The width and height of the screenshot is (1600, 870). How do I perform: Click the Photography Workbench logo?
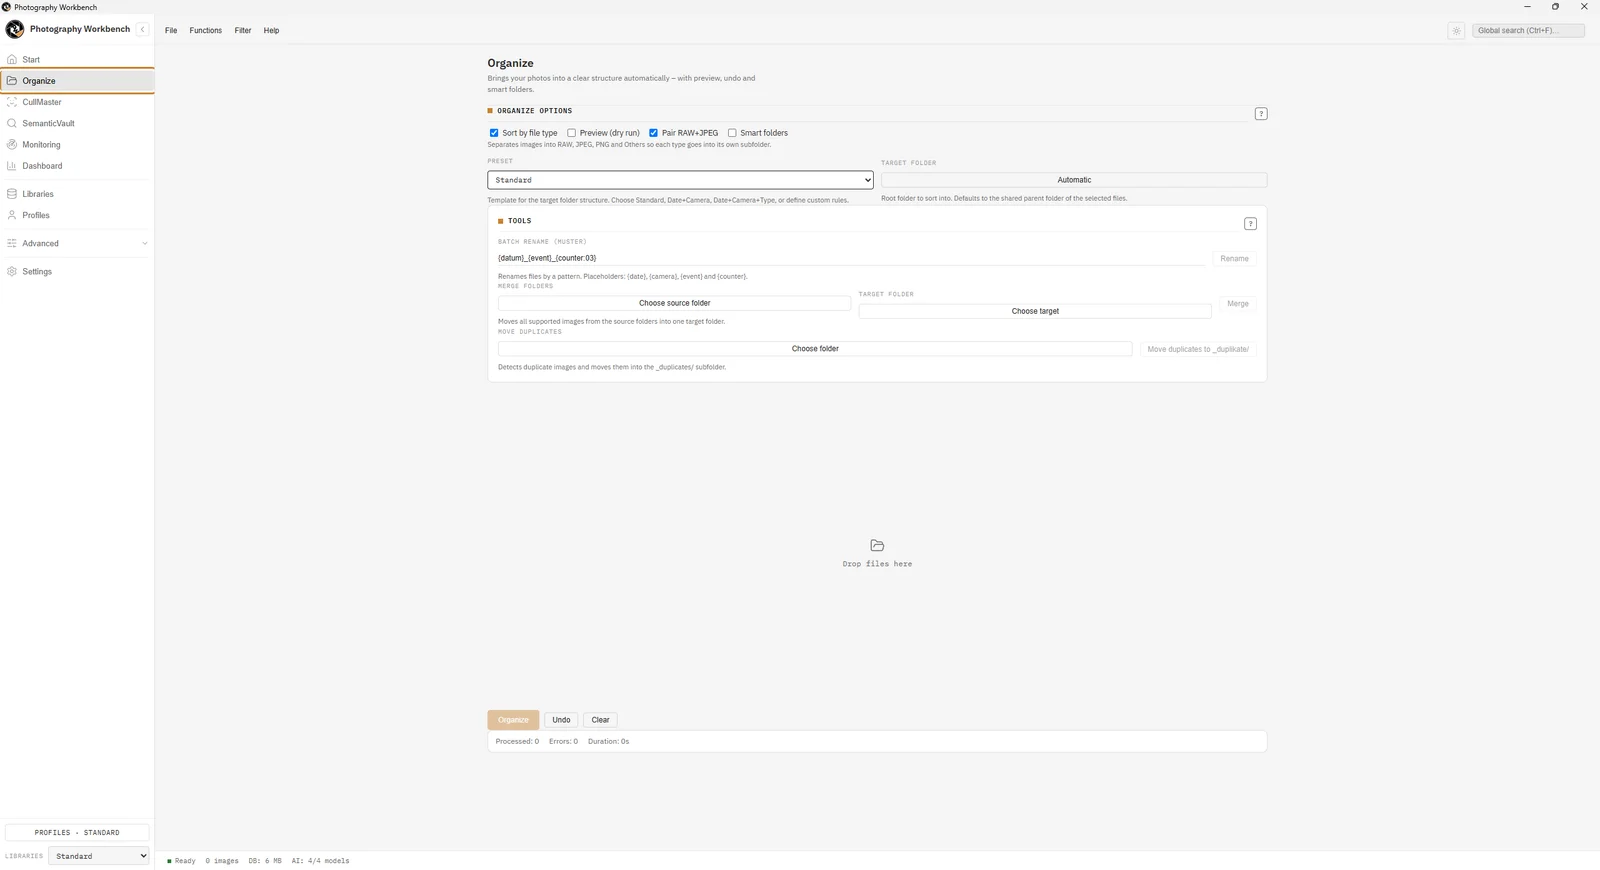coord(15,29)
